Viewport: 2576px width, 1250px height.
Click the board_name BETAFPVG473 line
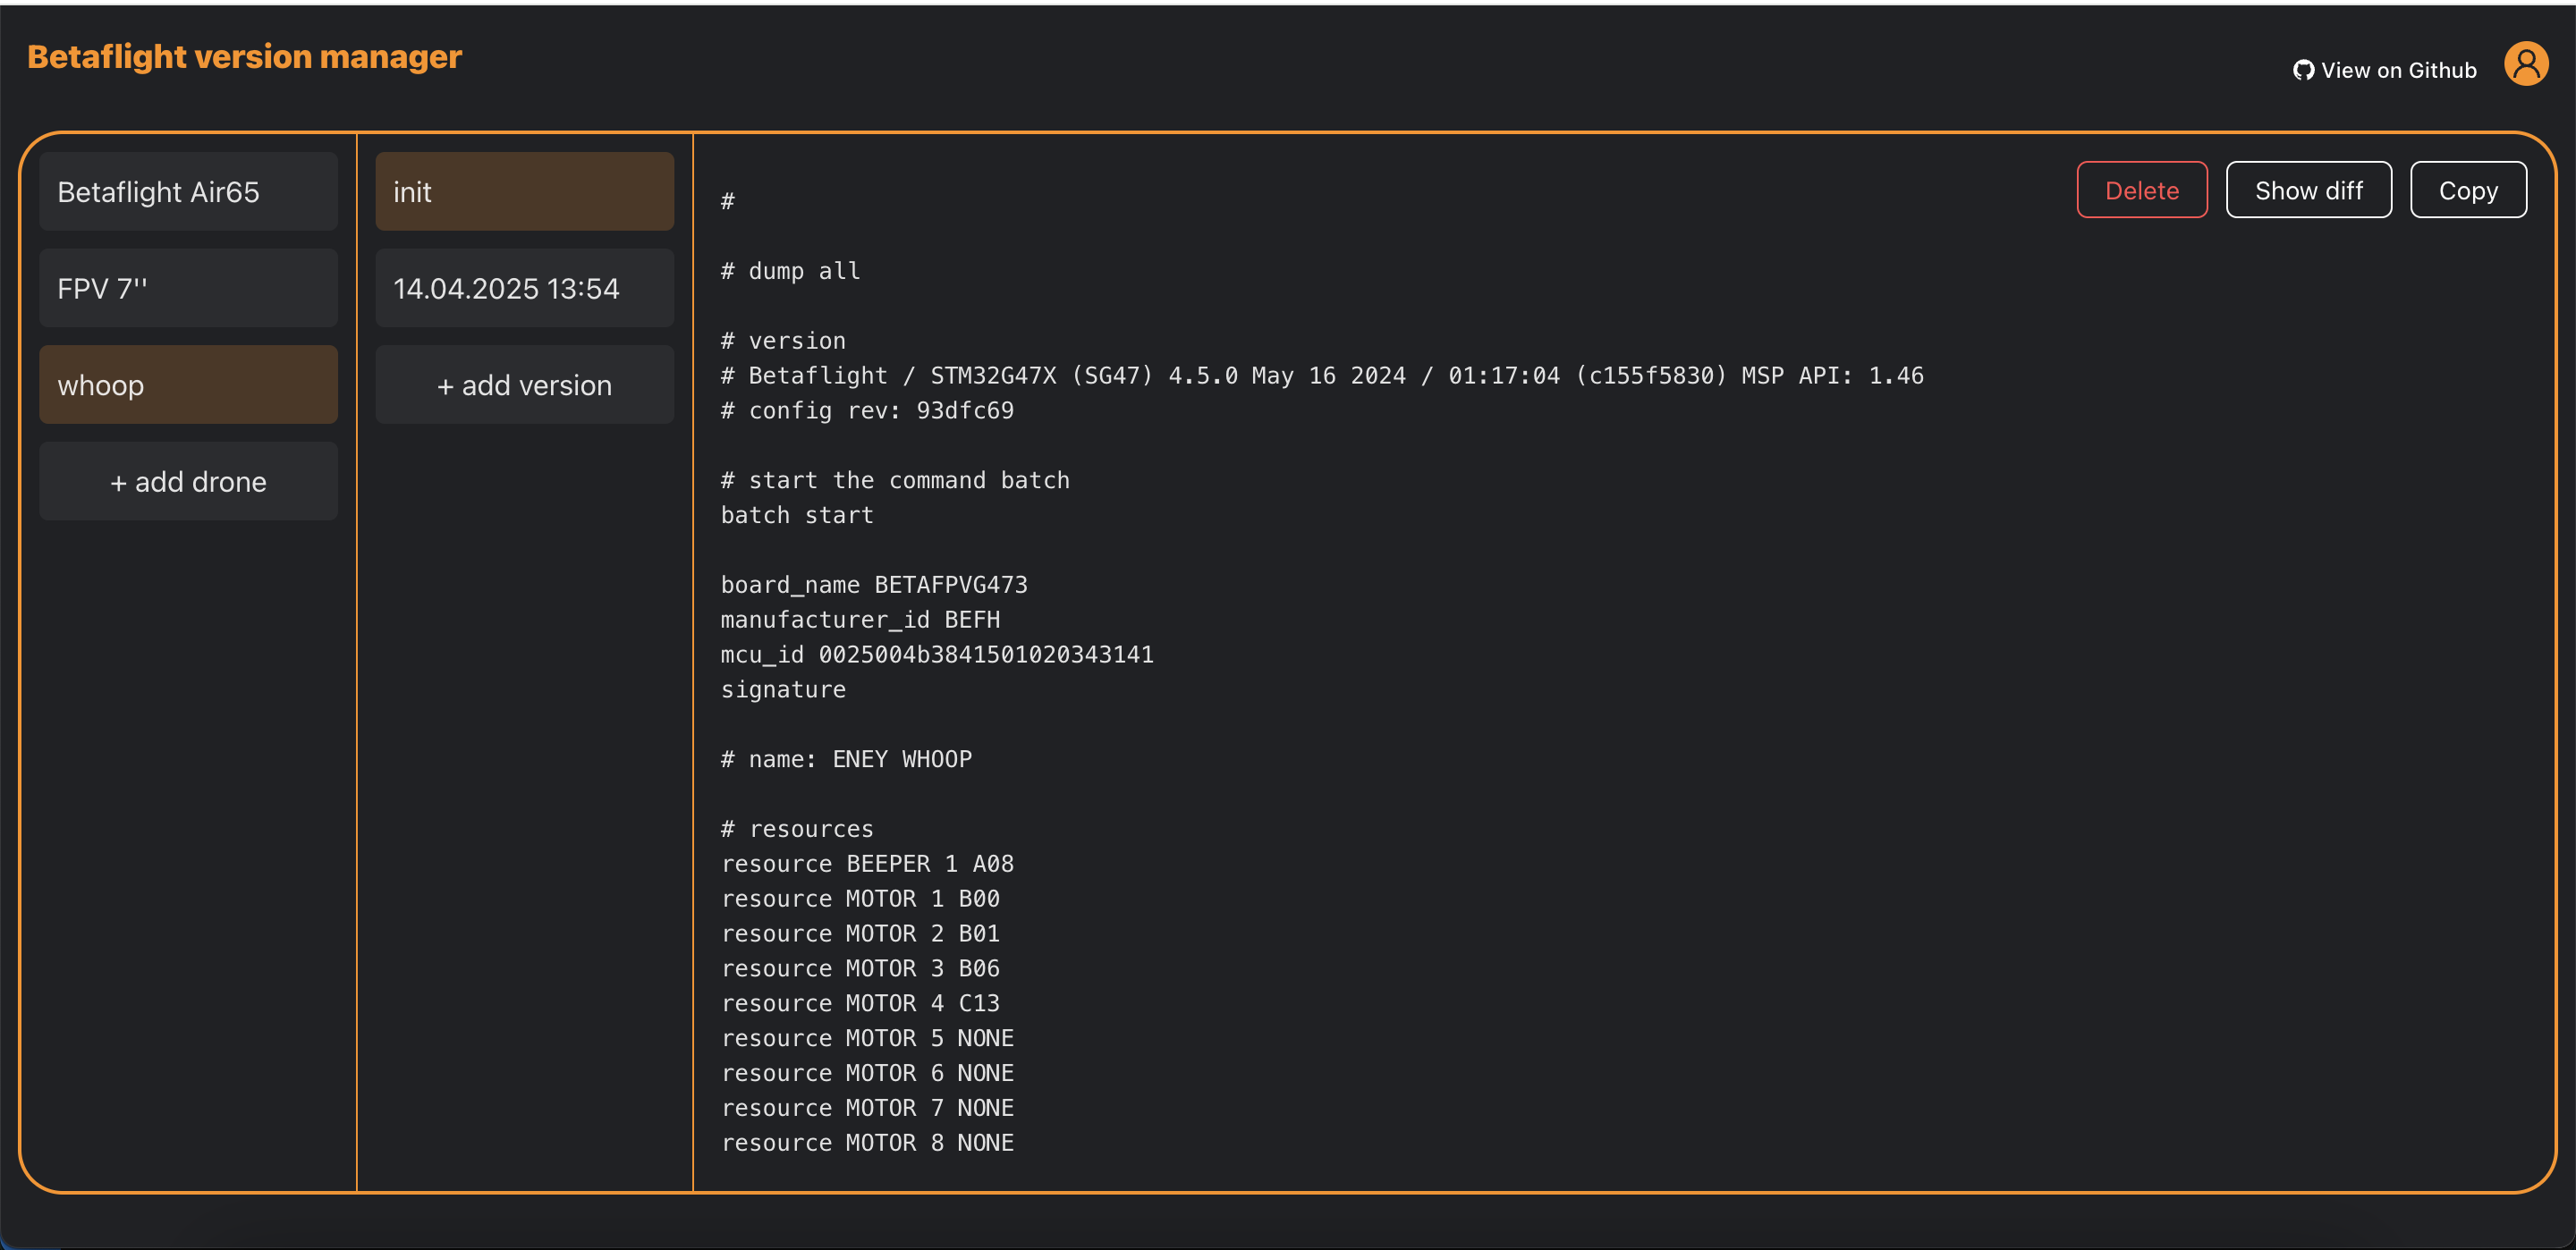click(874, 584)
